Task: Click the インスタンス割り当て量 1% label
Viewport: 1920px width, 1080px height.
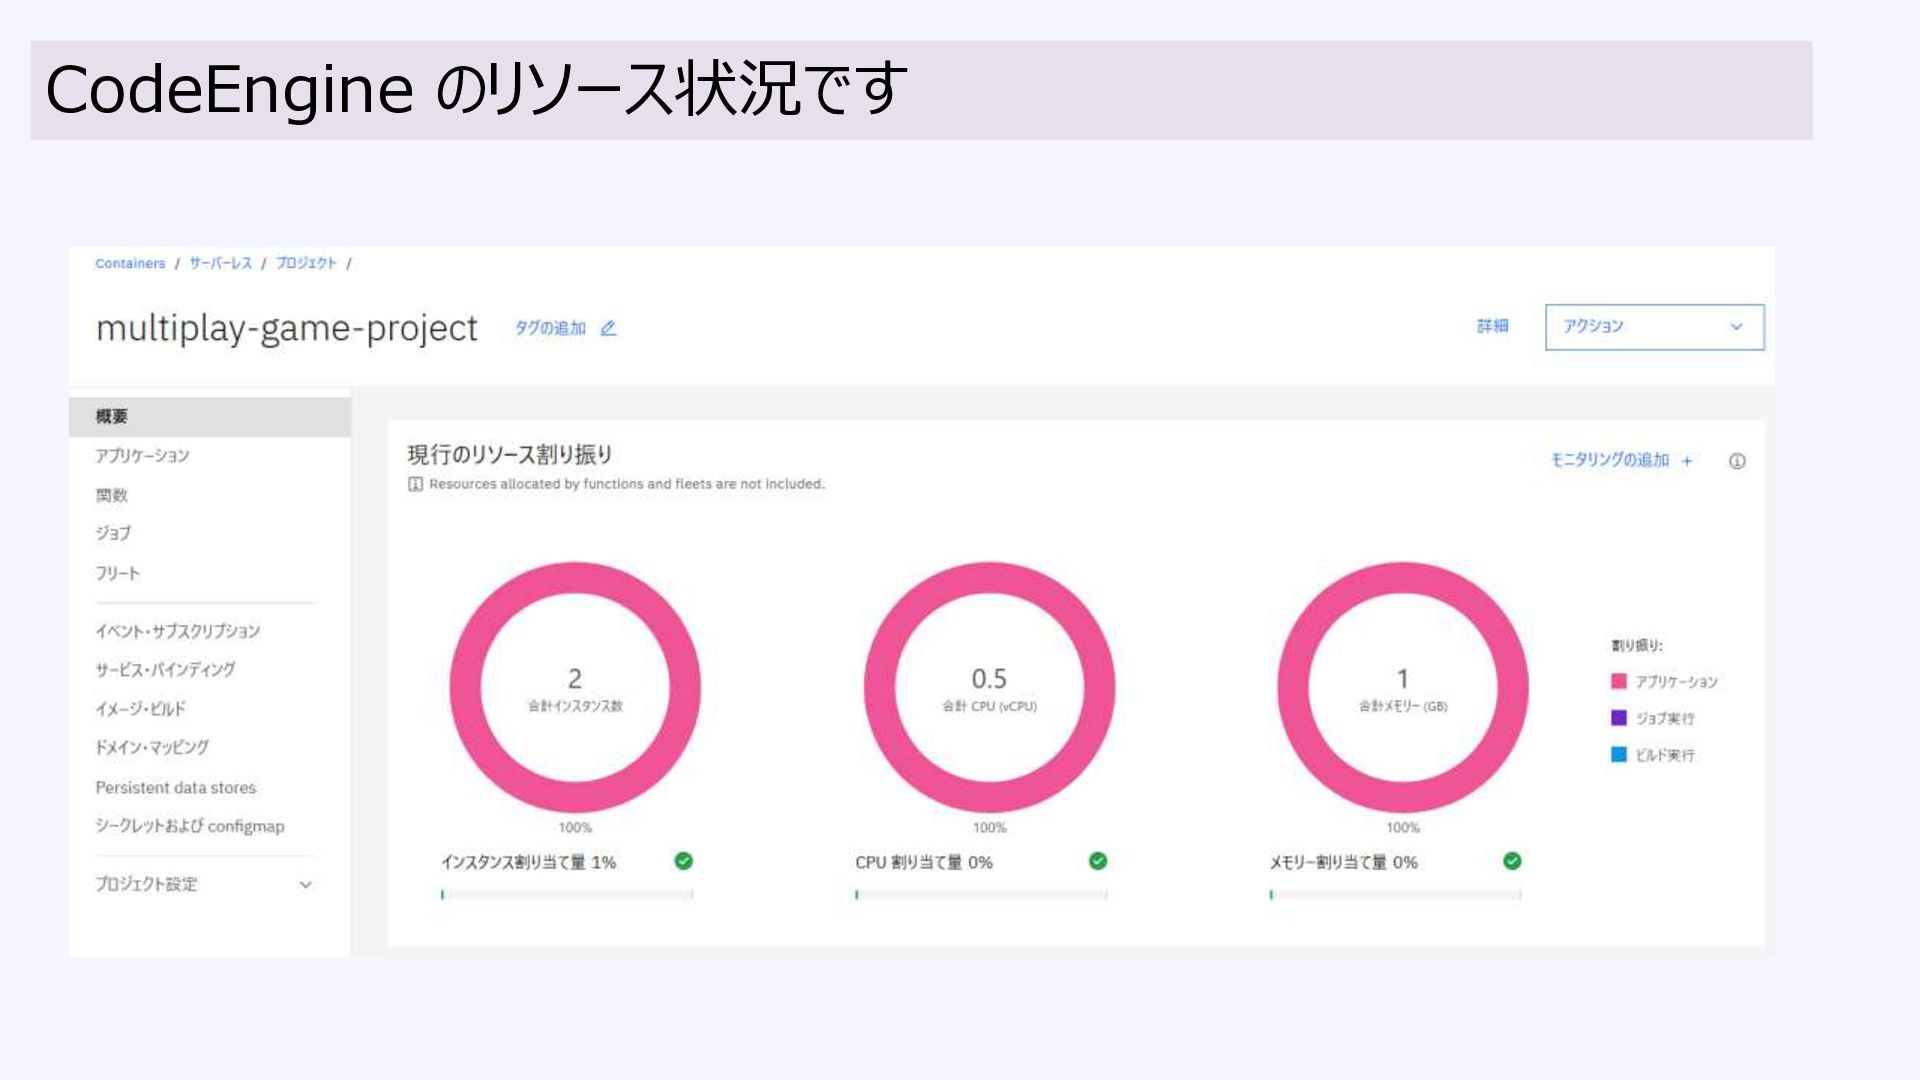Action: (529, 862)
